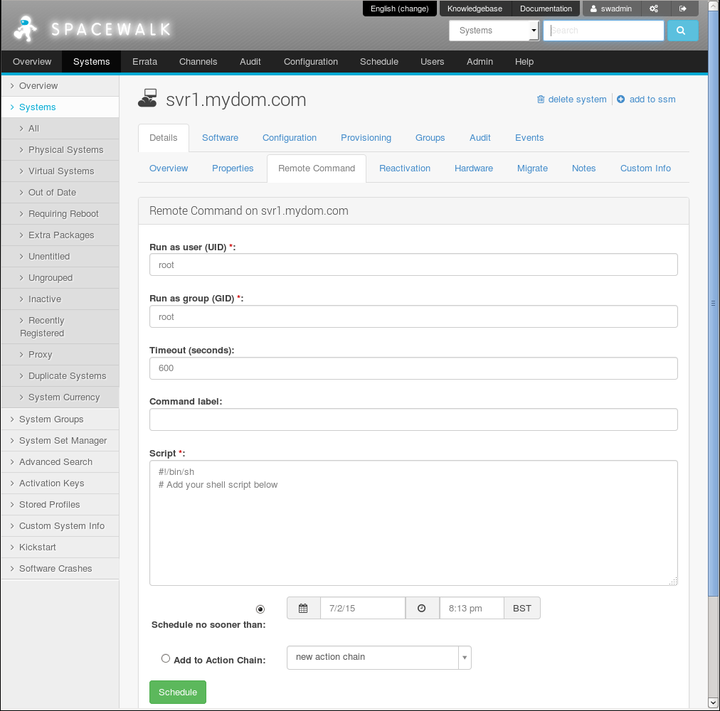This screenshot has width=720, height=711.
Task: Focus the Run as group (GID) field
Action: [413, 316]
